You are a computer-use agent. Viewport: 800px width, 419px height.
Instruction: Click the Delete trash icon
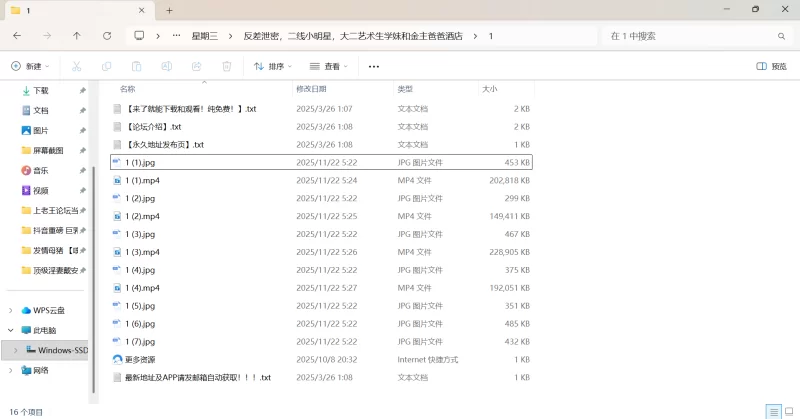[227, 67]
